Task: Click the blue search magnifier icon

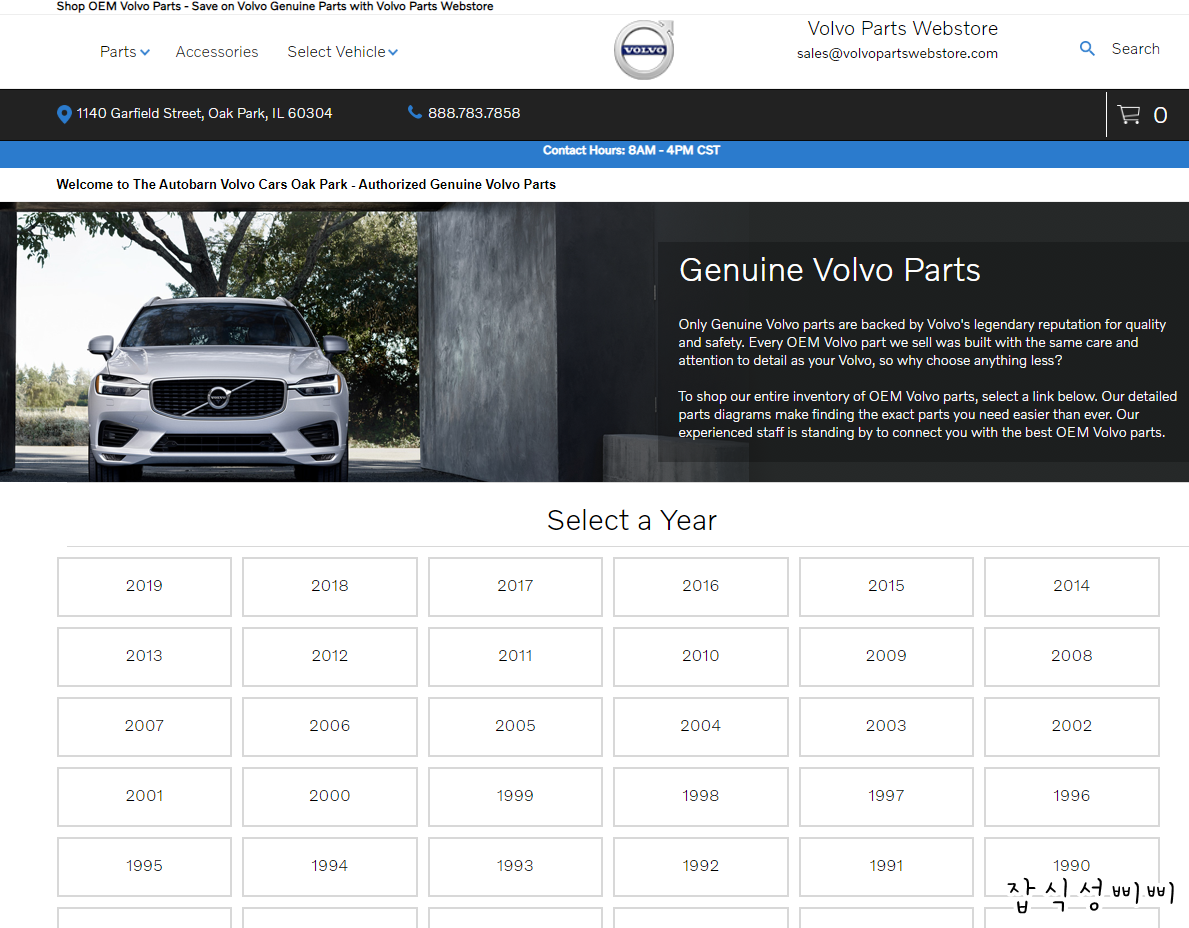Action: pyautogui.click(x=1087, y=49)
